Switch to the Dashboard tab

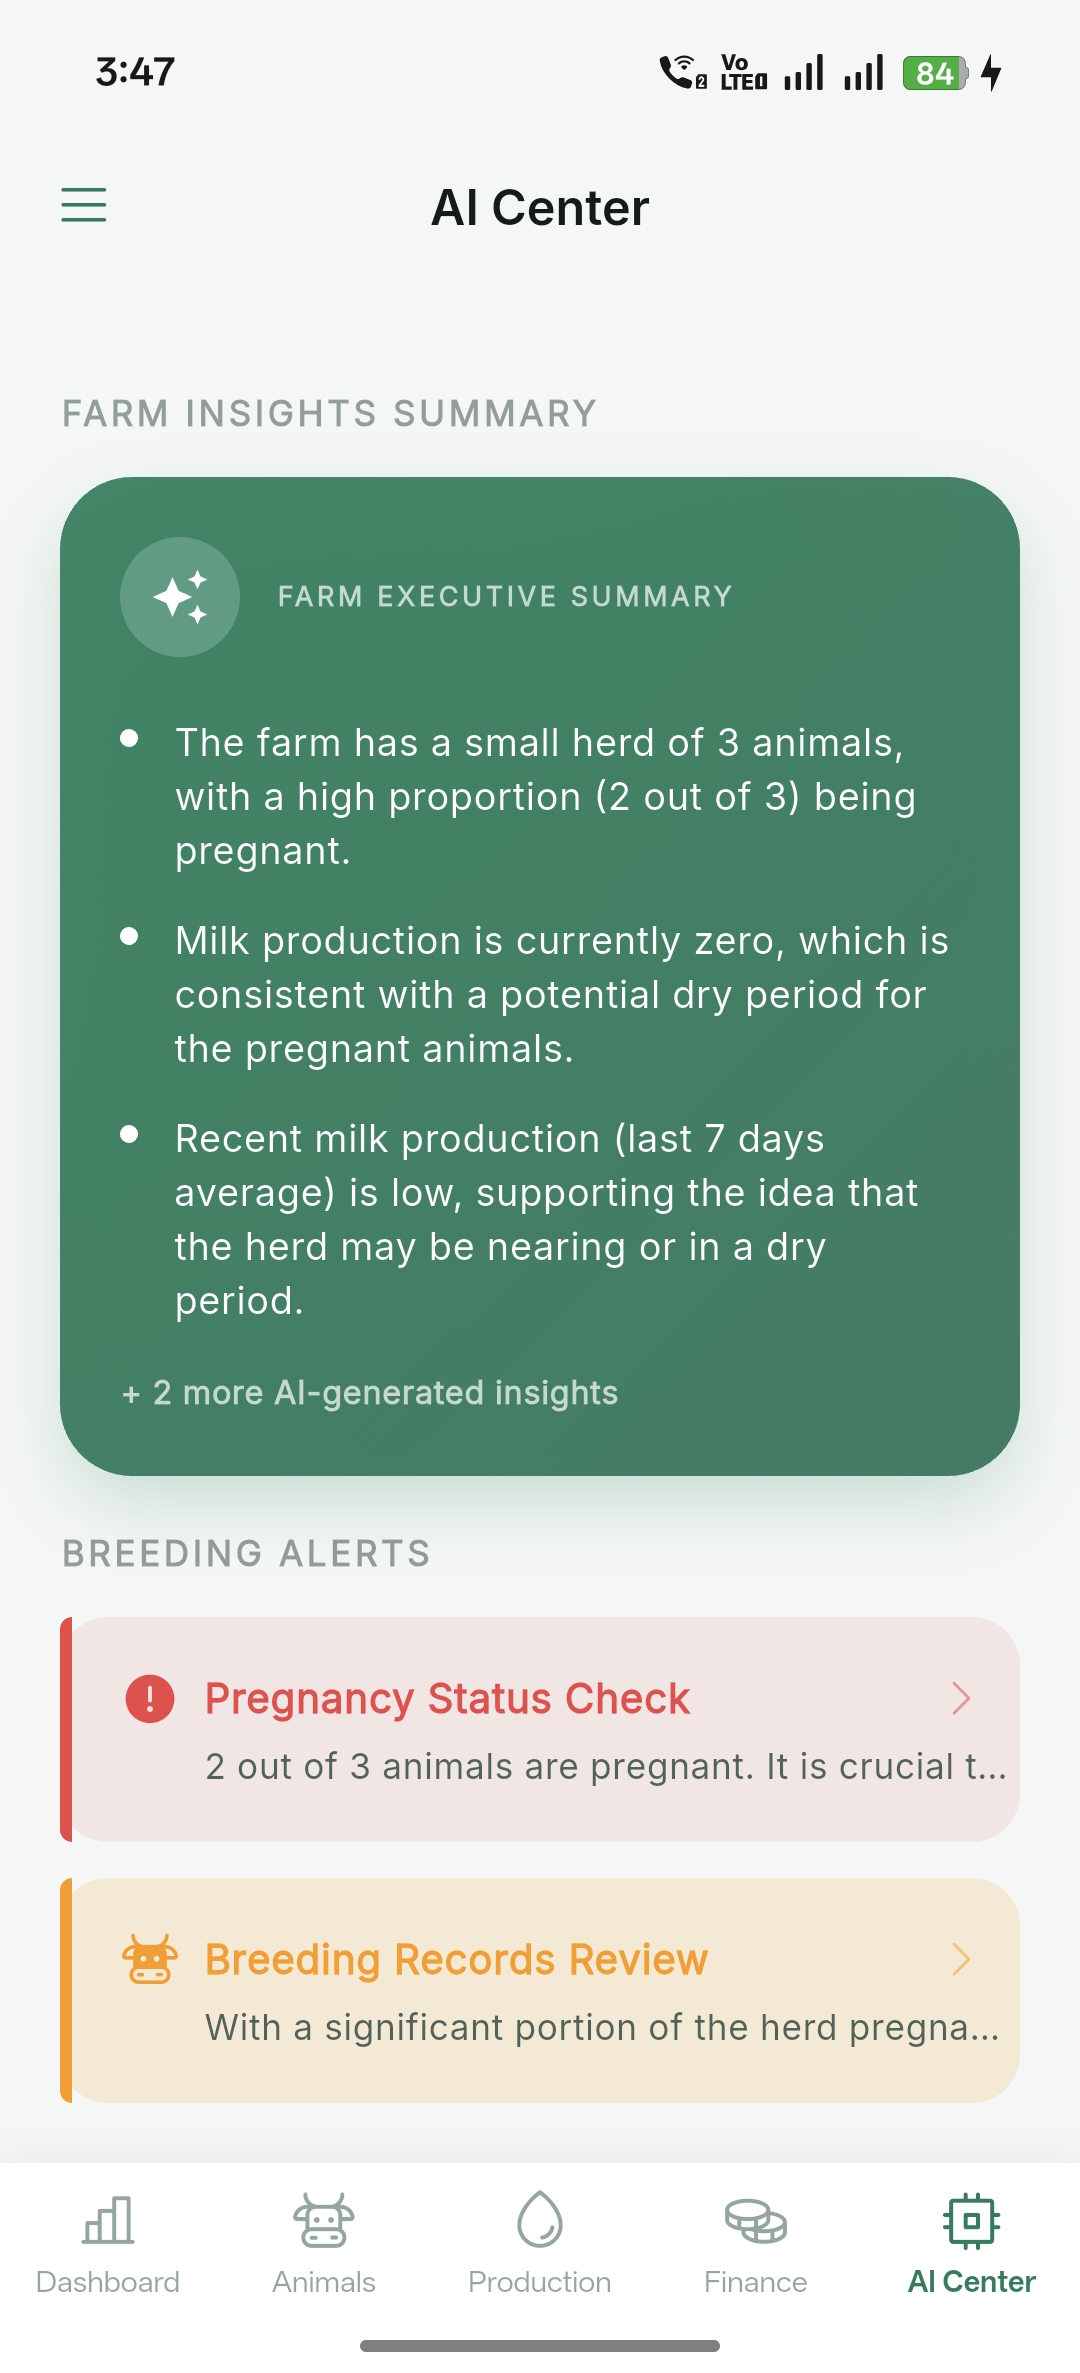[x=108, y=2281]
